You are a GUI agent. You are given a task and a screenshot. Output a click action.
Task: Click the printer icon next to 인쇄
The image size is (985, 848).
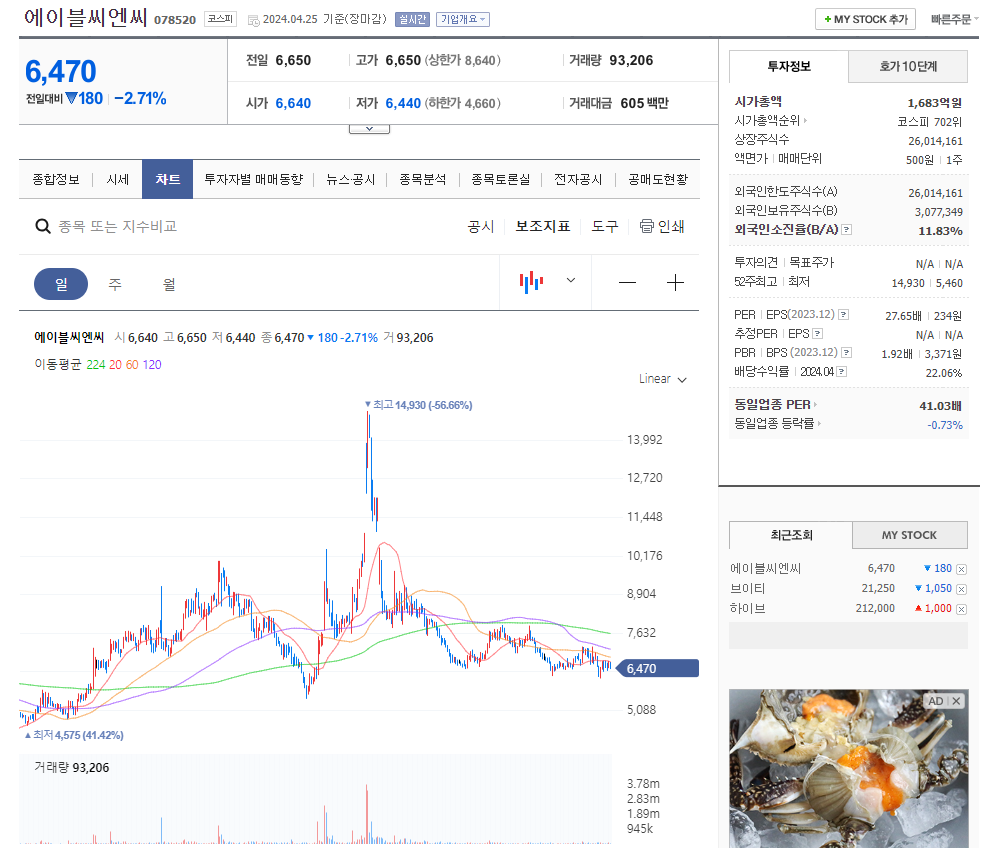click(x=646, y=226)
